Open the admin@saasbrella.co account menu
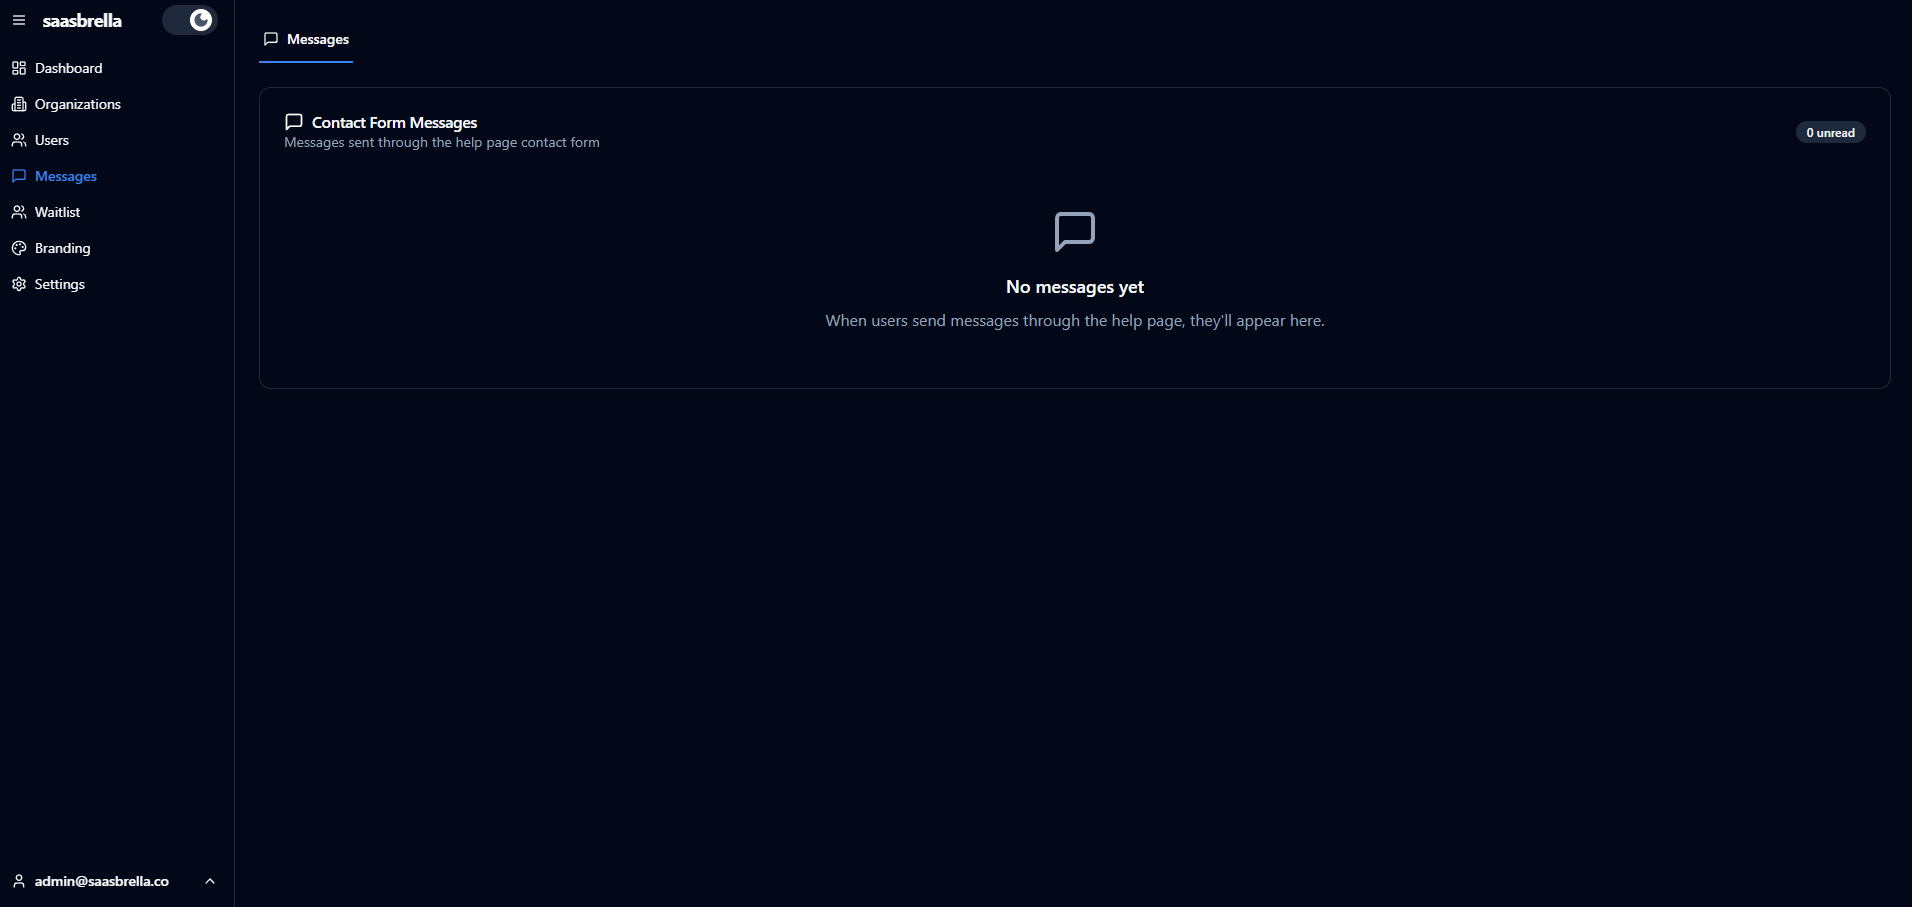 coord(101,881)
